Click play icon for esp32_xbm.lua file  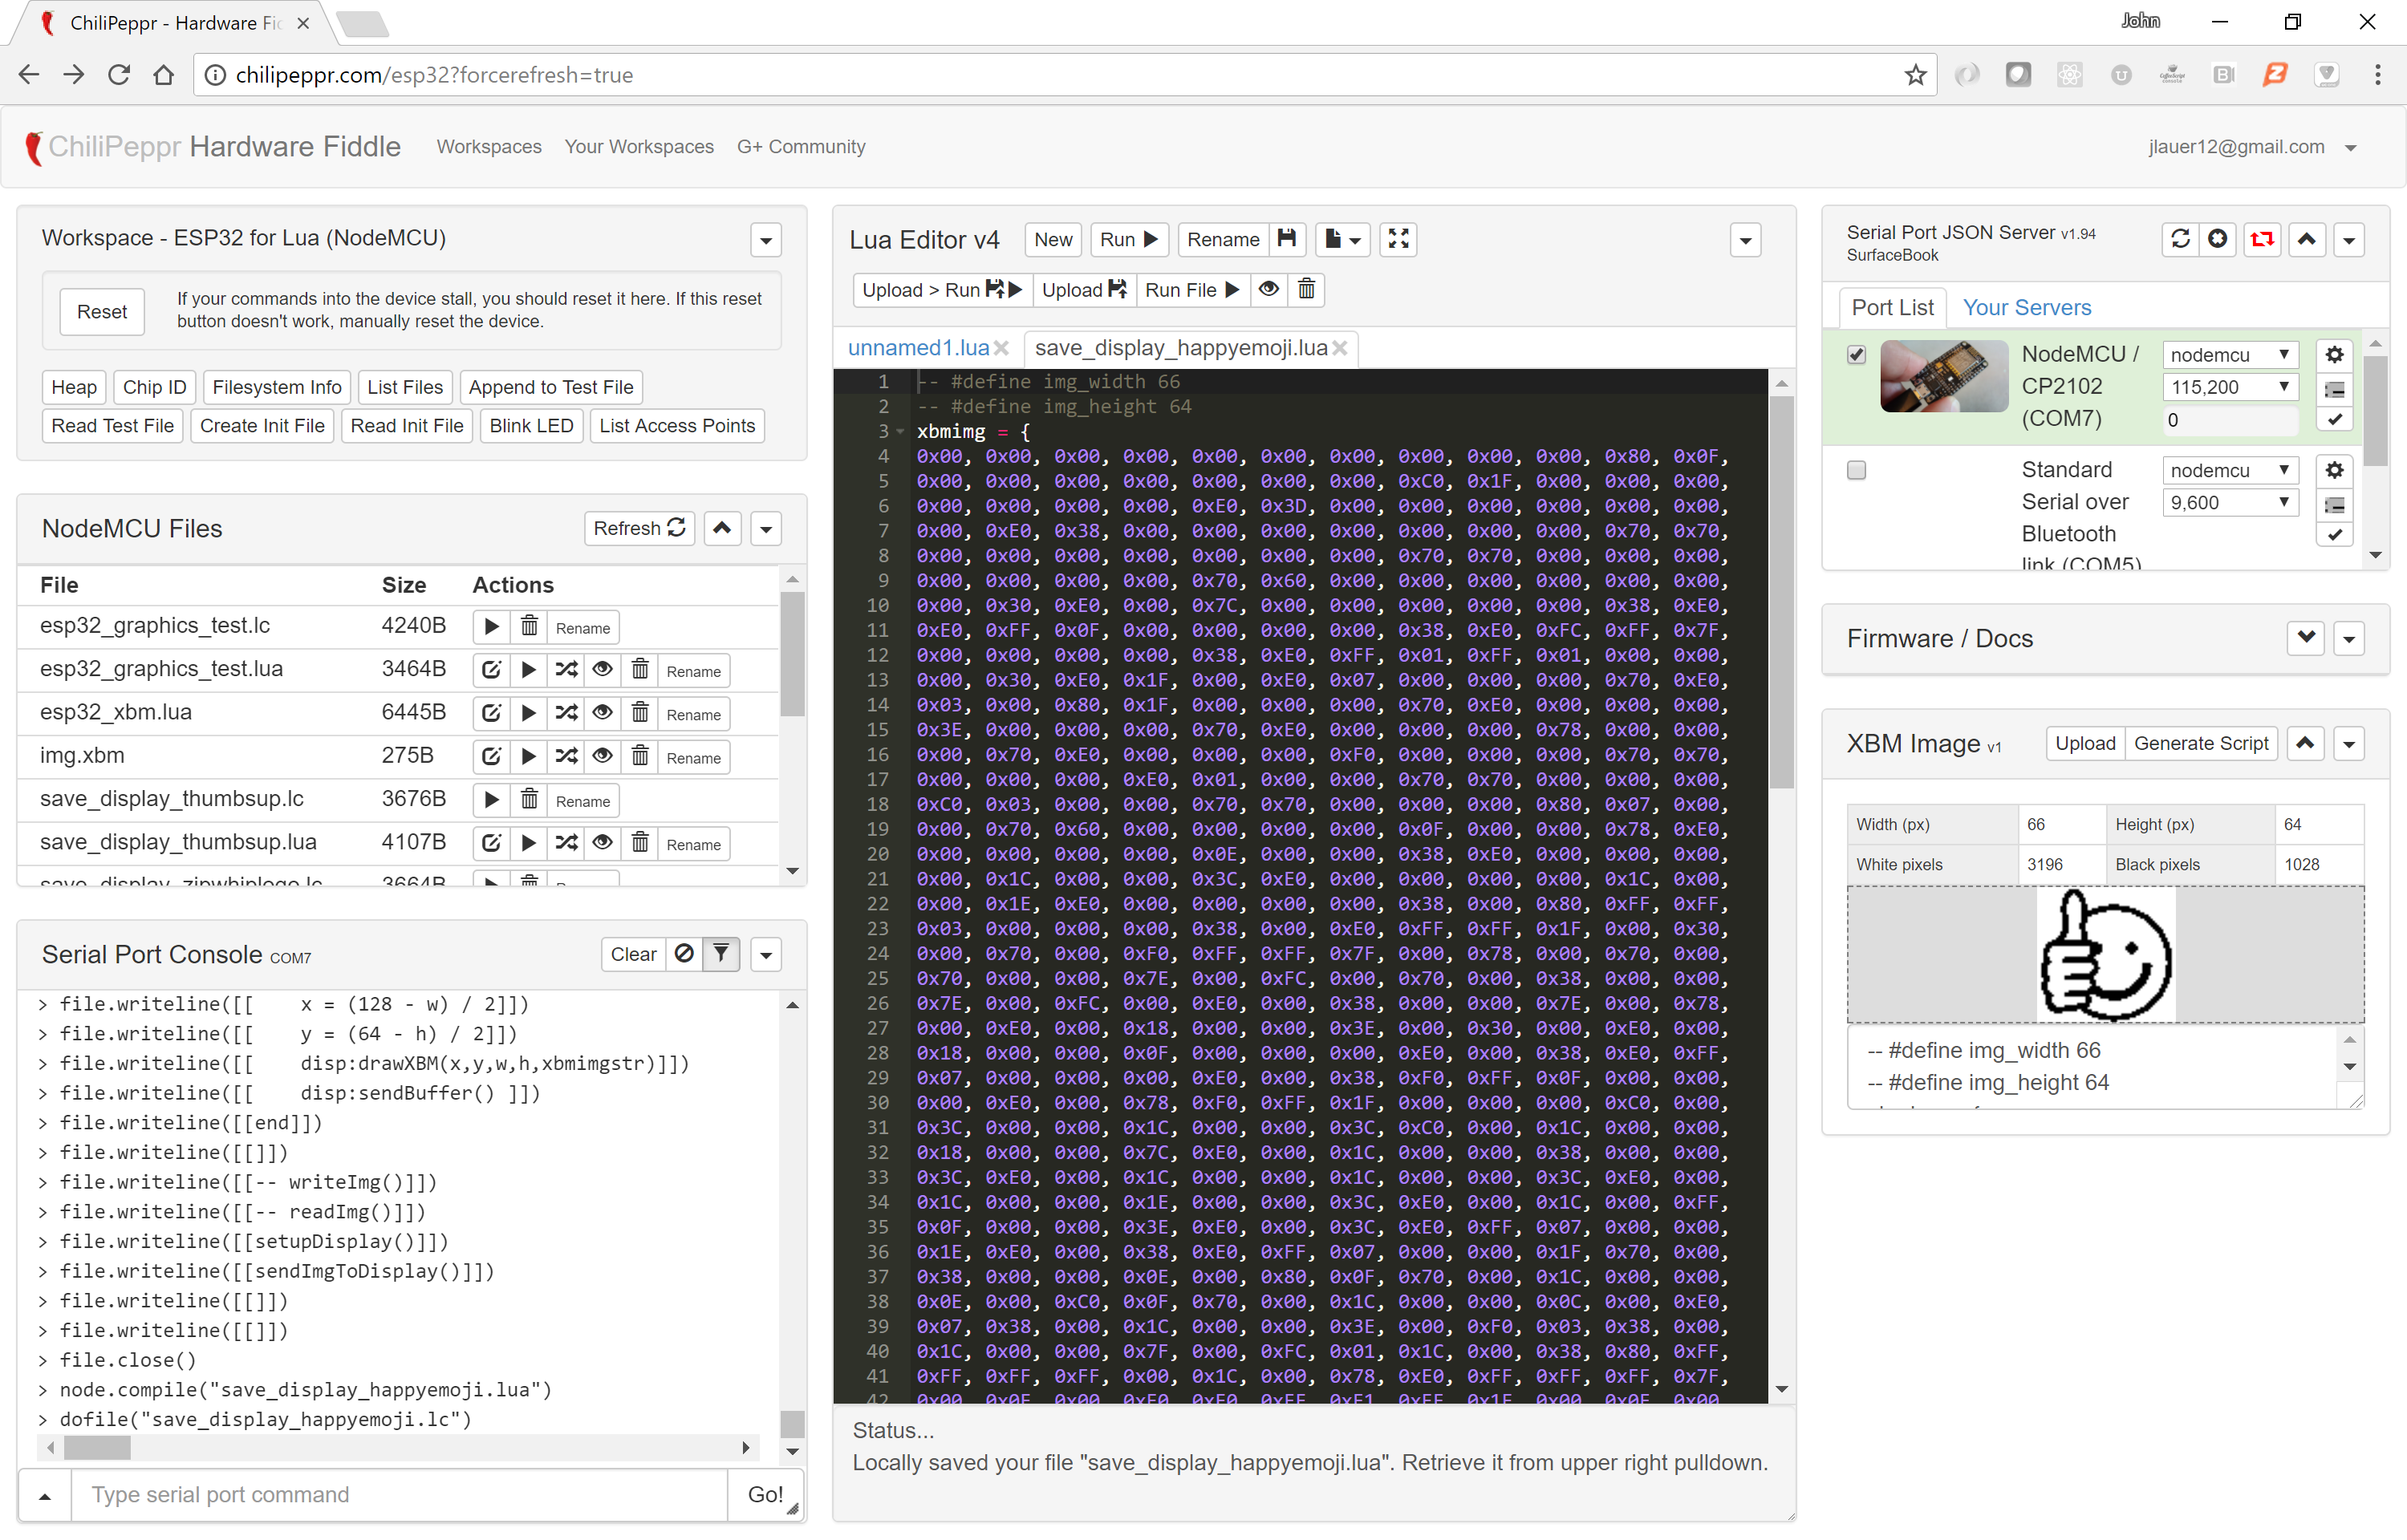click(528, 714)
